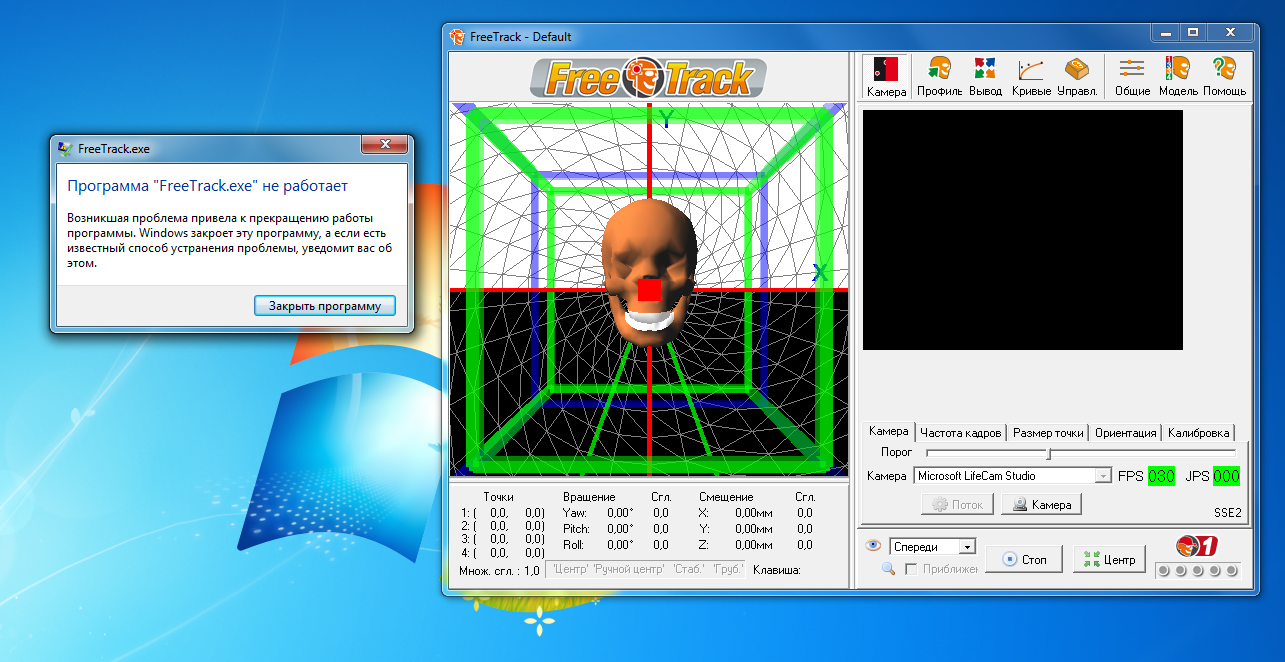The width and height of the screenshot is (1285, 662).
Task: Click the 'Ручной центр' shortcut label
Action: tap(628, 570)
